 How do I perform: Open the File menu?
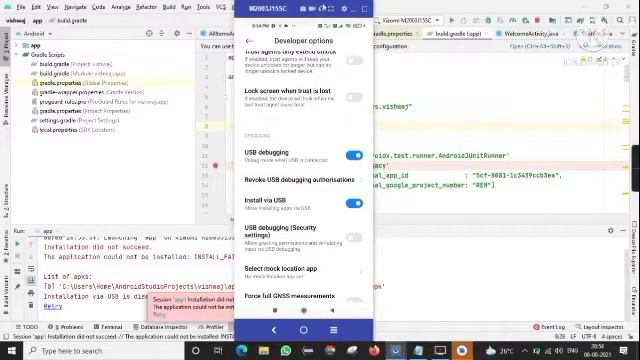(21, 7)
